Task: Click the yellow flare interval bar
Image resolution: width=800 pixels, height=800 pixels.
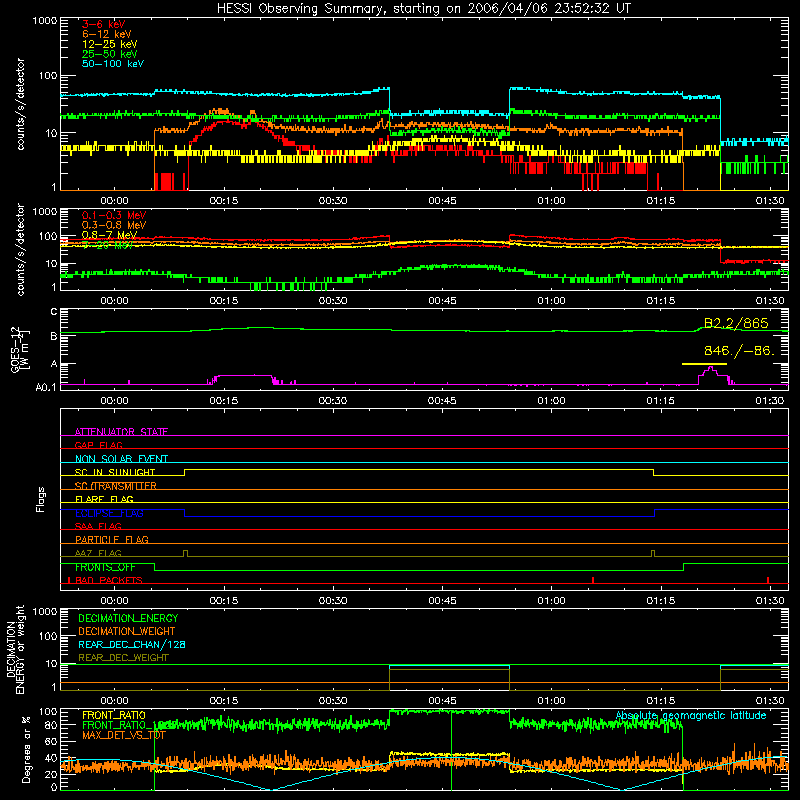Action: tap(704, 364)
